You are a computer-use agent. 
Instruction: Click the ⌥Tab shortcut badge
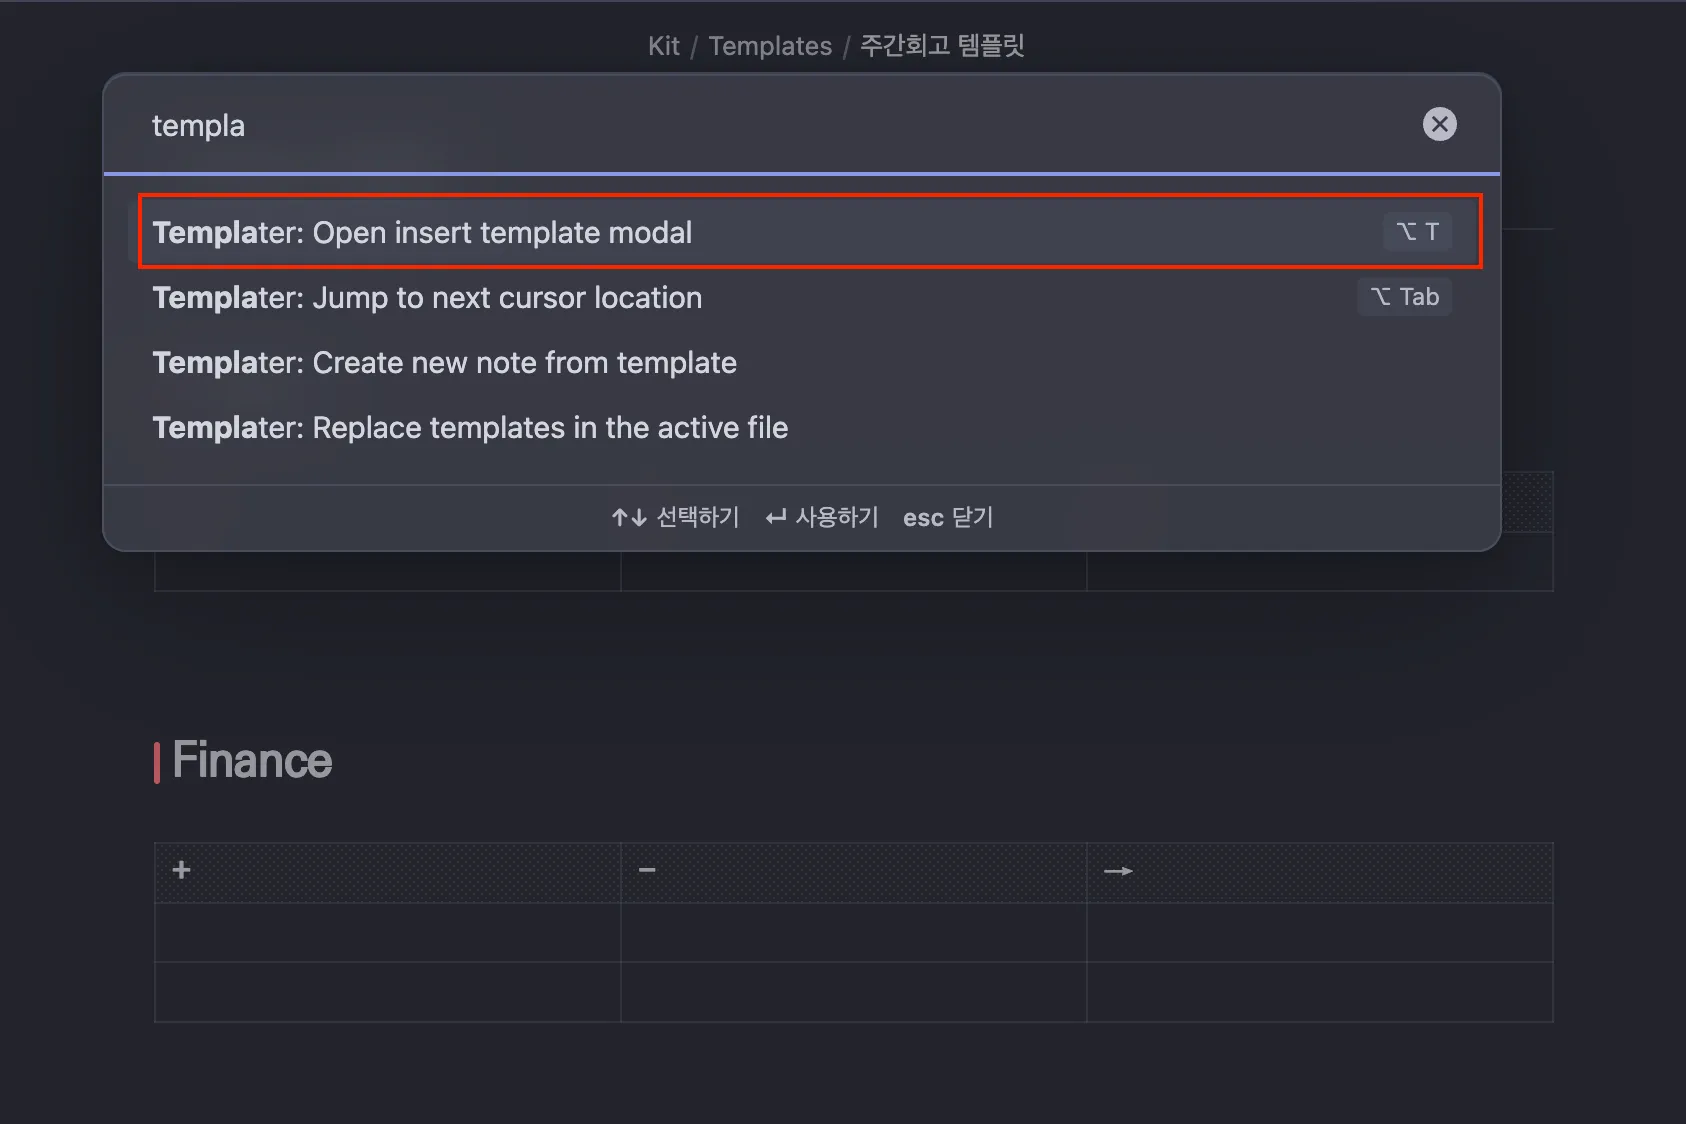tap(1404, 296)
